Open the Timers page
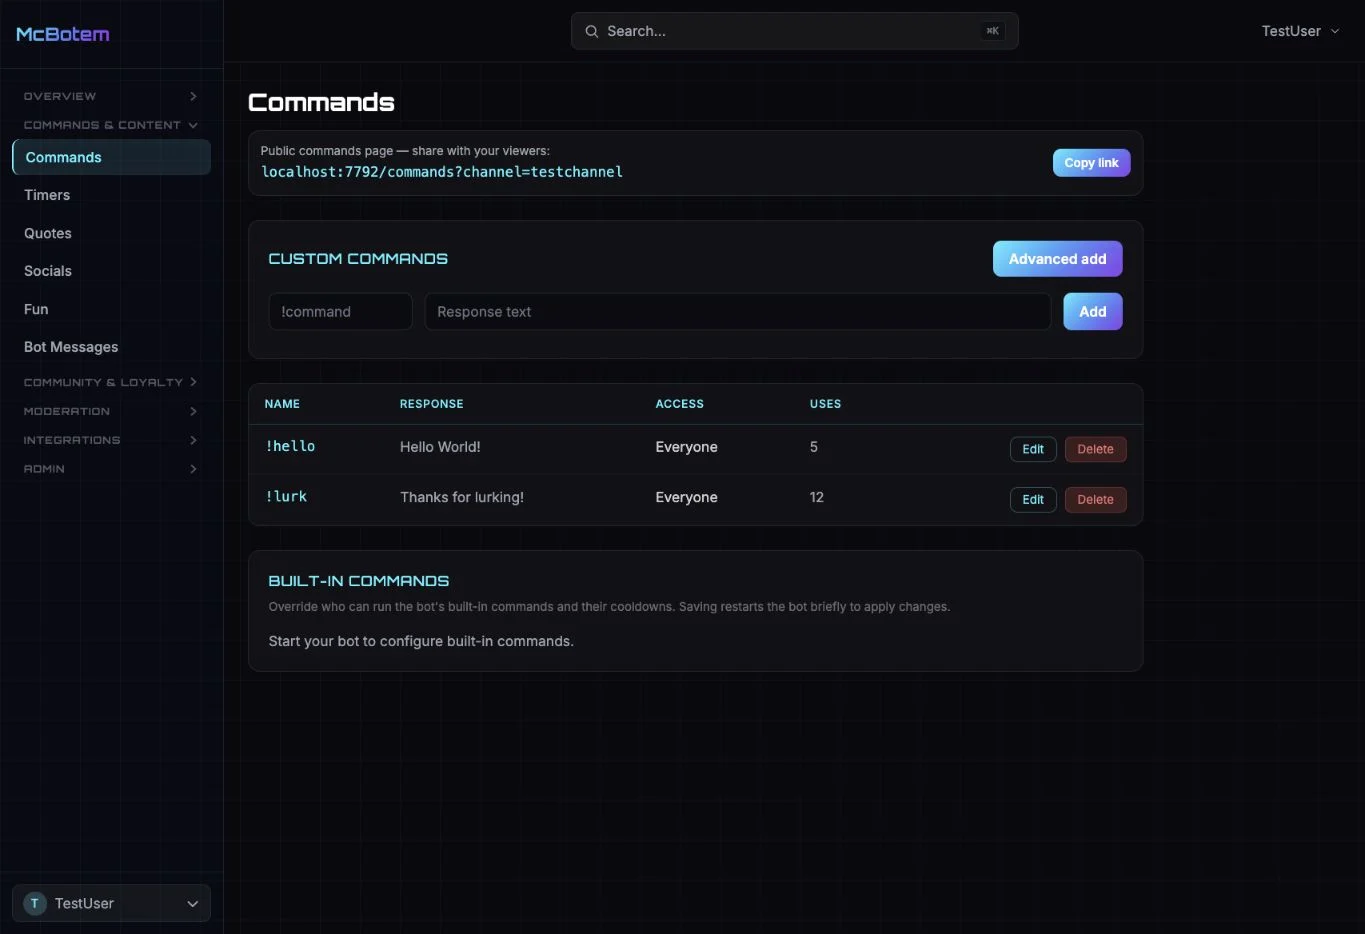This screenshot has width=1365, height=934. coord(111,195)
